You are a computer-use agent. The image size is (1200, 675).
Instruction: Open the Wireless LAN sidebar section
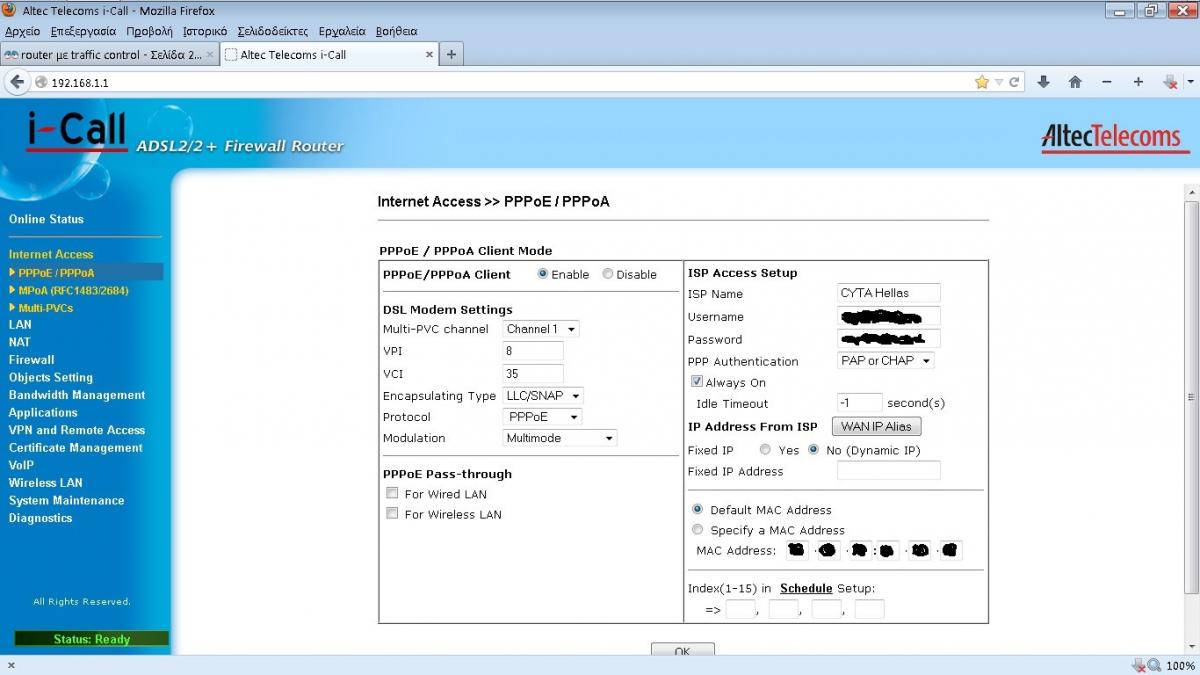click(46, 483)
